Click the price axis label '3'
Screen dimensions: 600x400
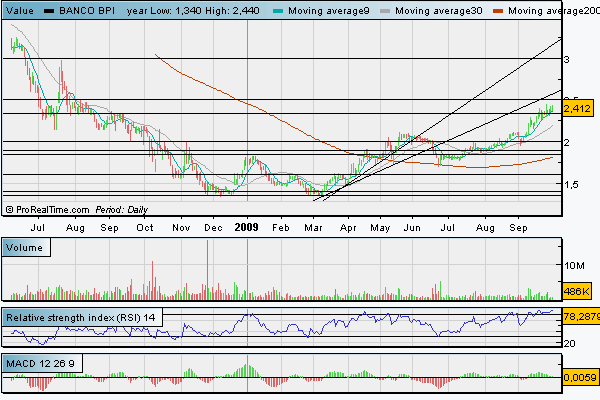(566, 59)
